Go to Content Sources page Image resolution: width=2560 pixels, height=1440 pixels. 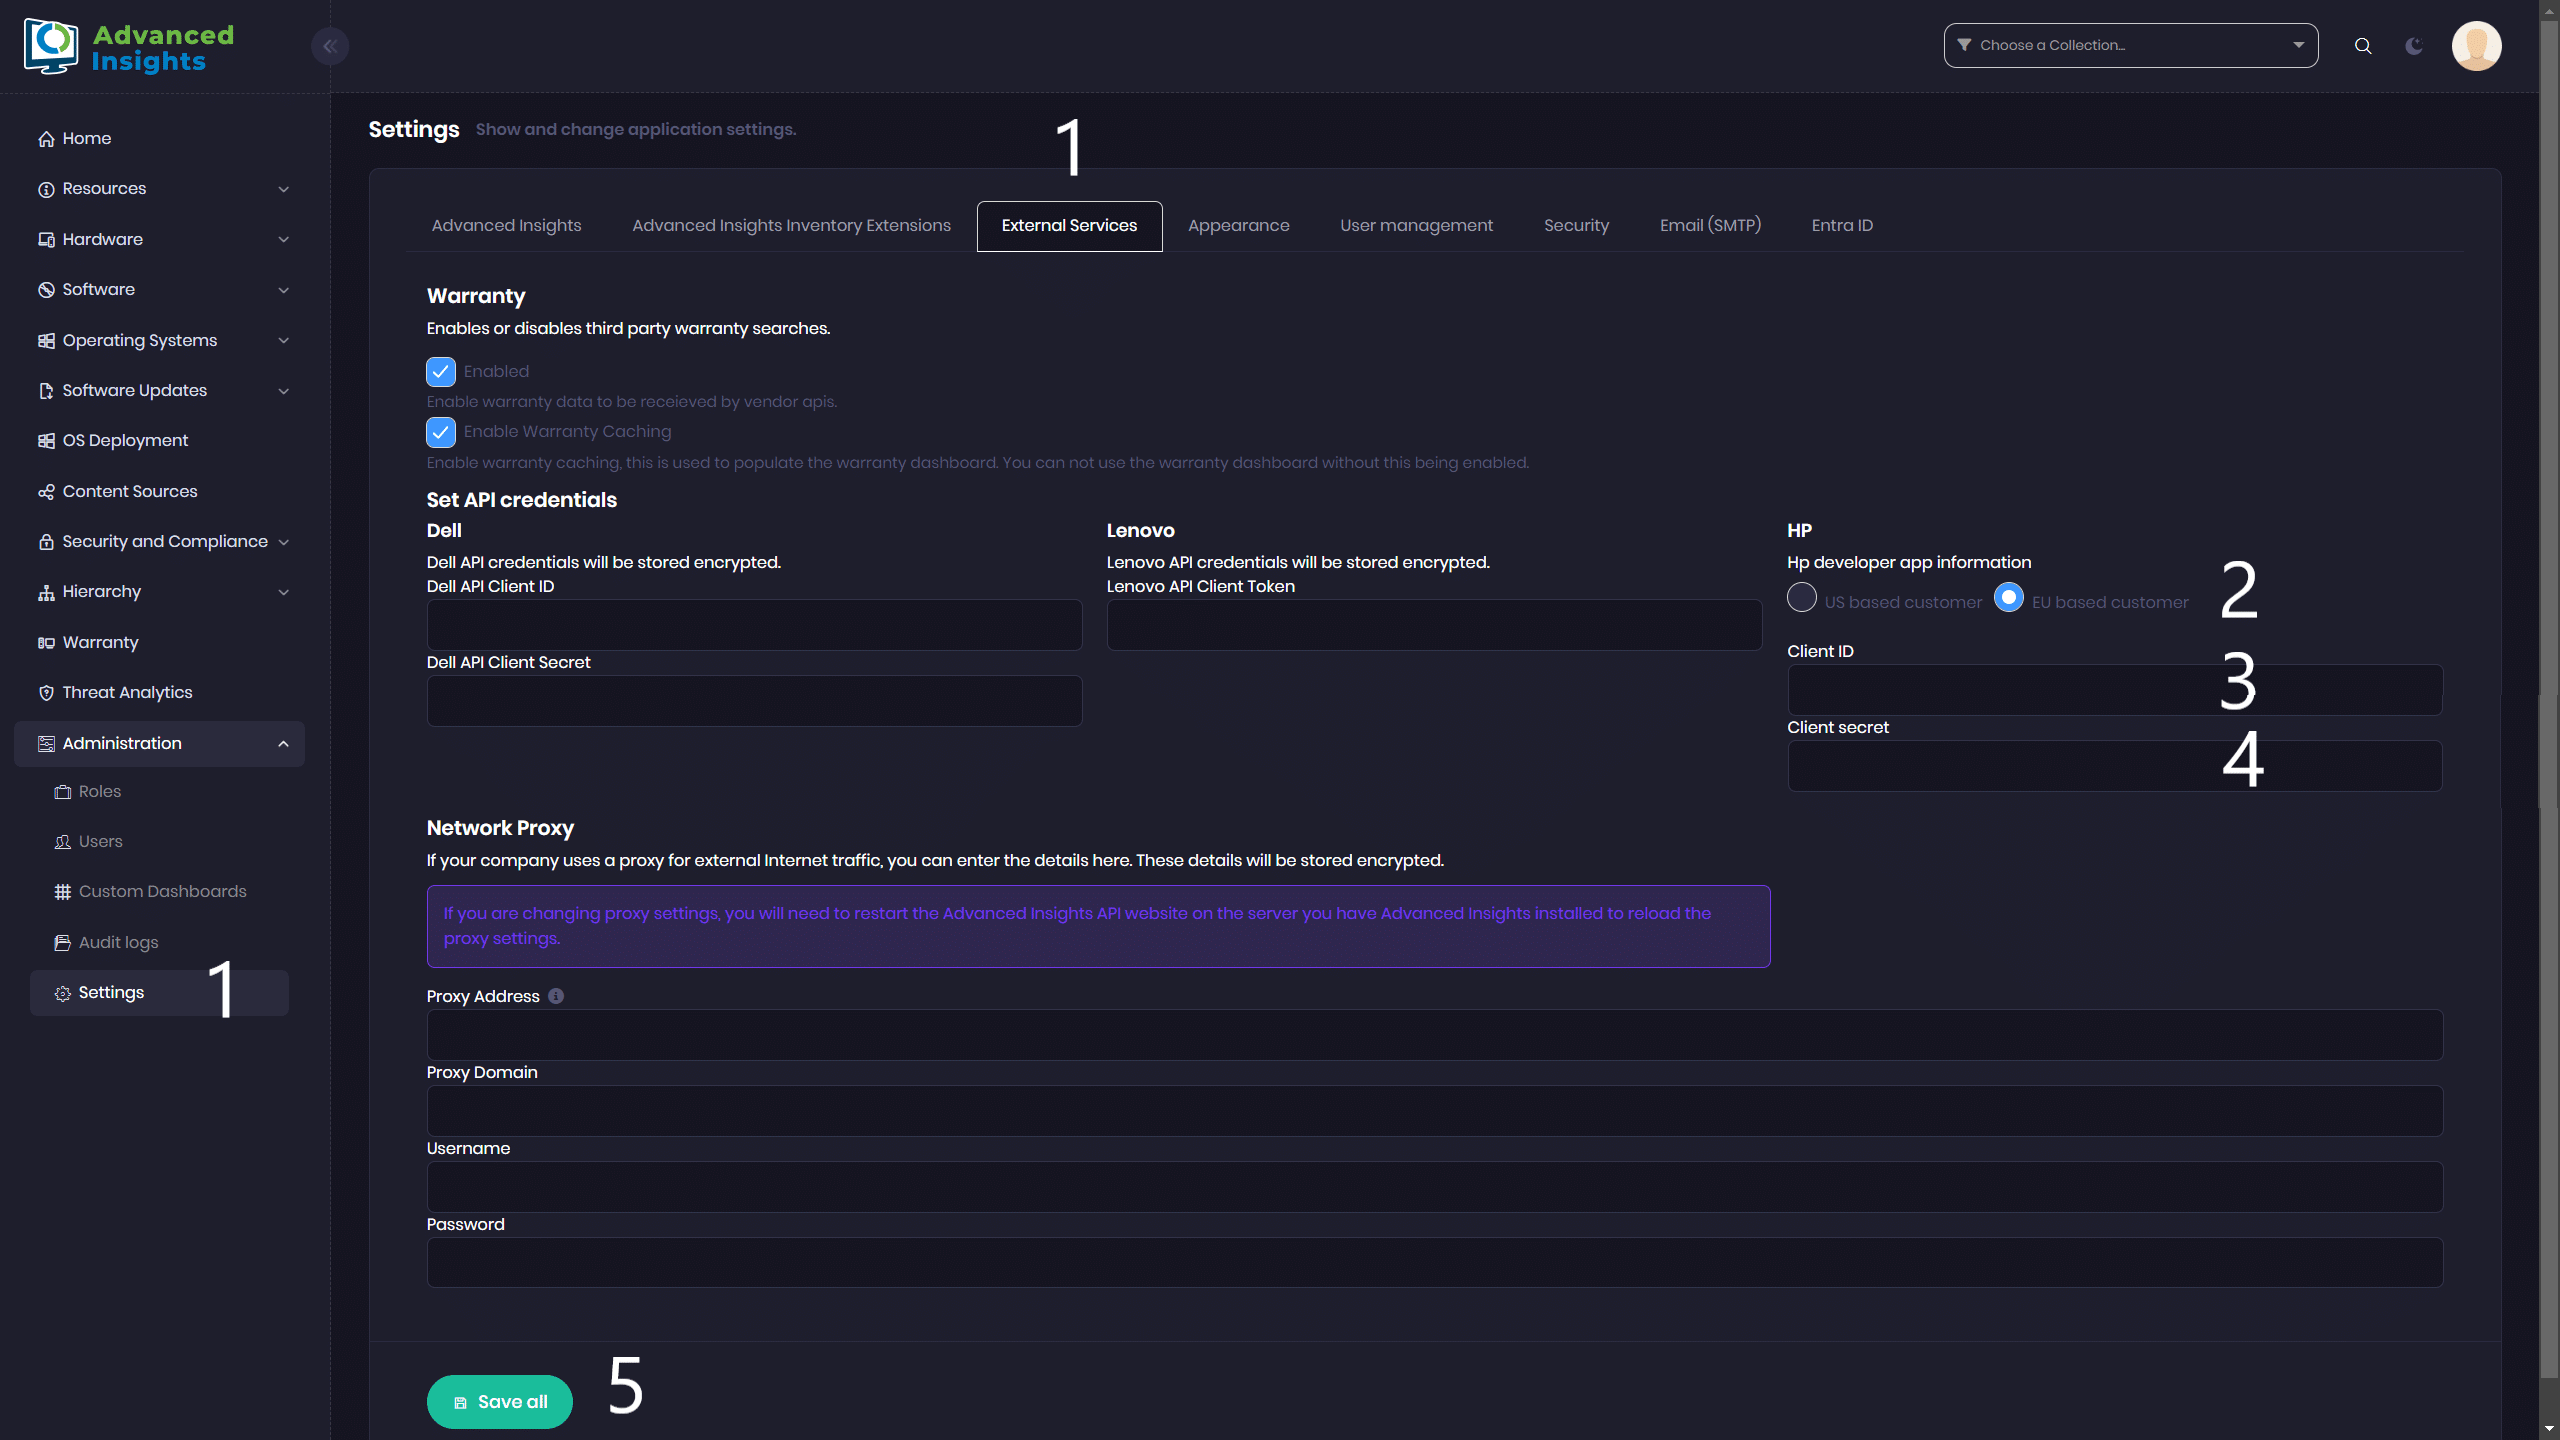(x=129, y=491)
